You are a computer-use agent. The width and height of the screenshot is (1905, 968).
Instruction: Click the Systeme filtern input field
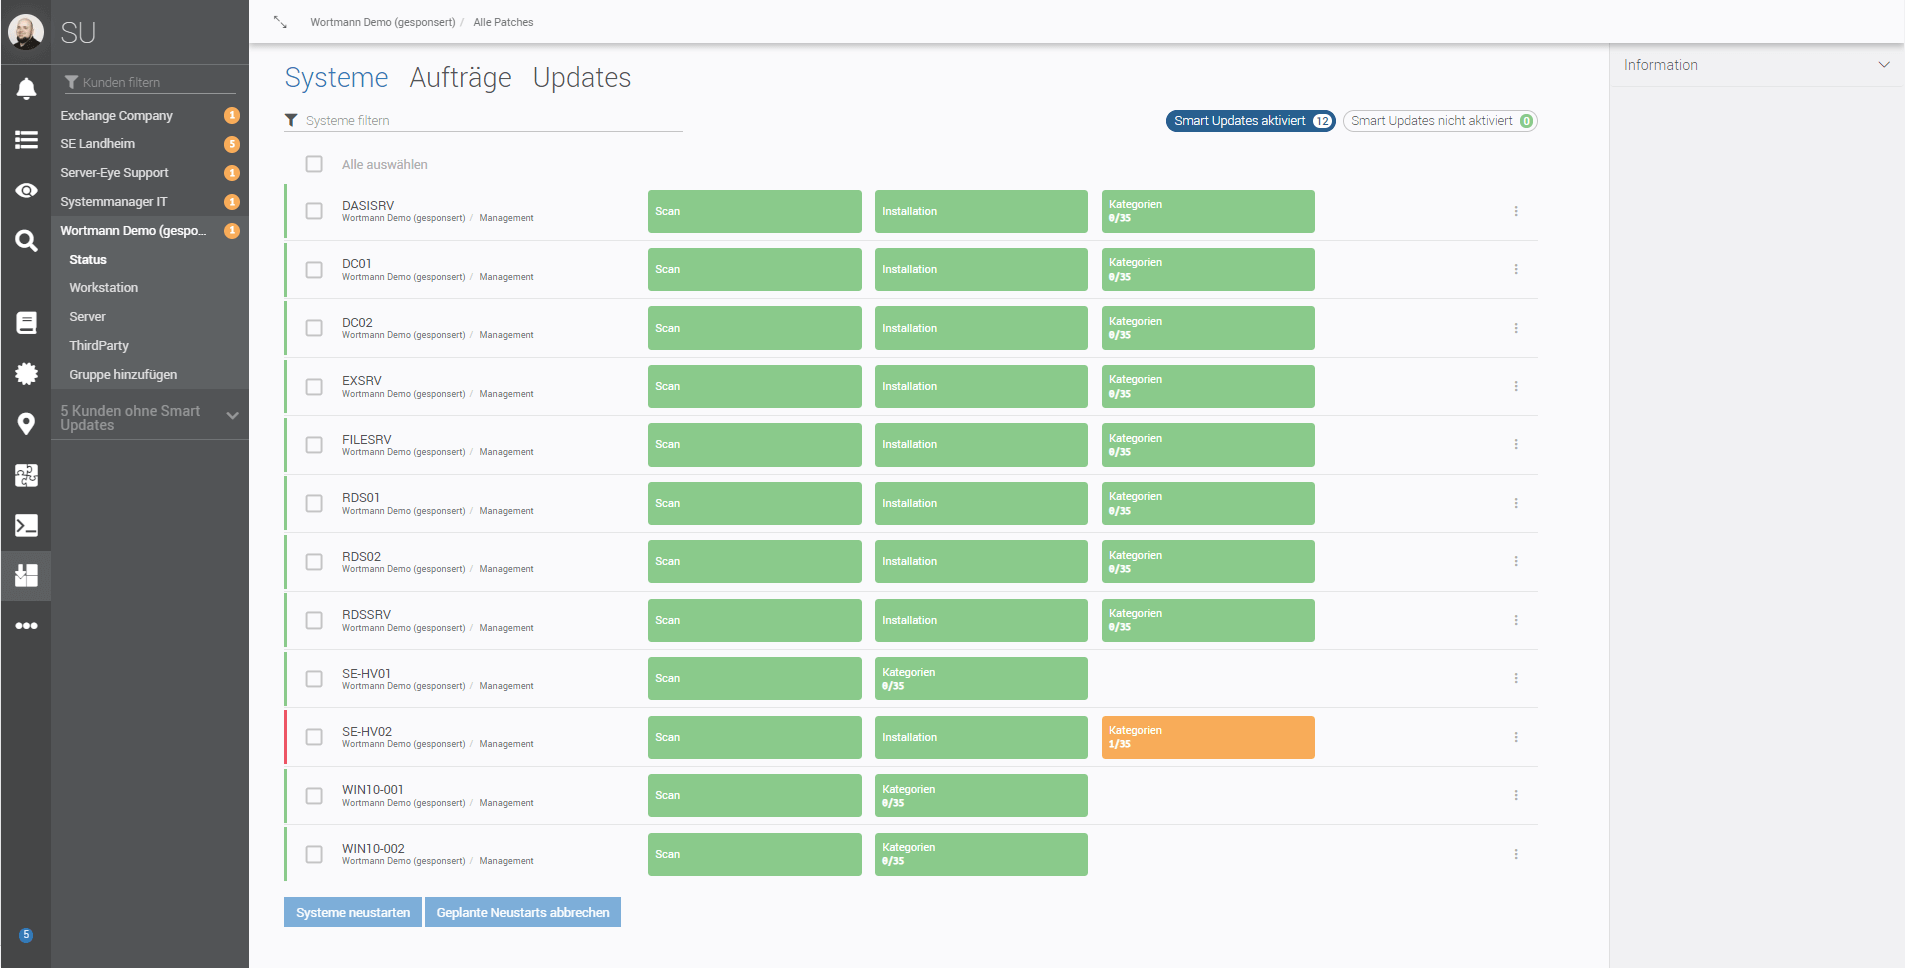[x=490, y=121]
